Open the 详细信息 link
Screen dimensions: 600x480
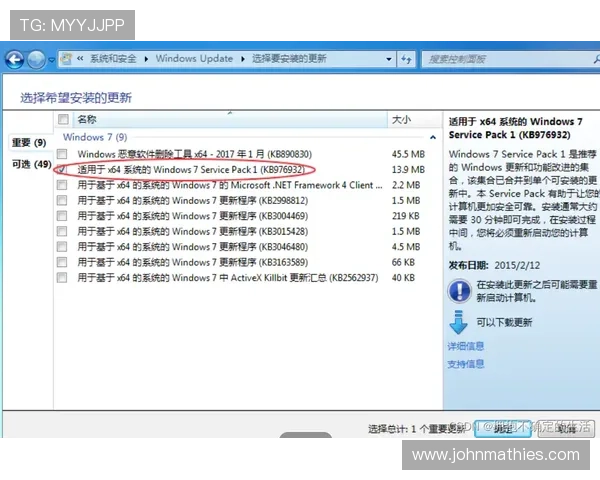tap(466, 346)
